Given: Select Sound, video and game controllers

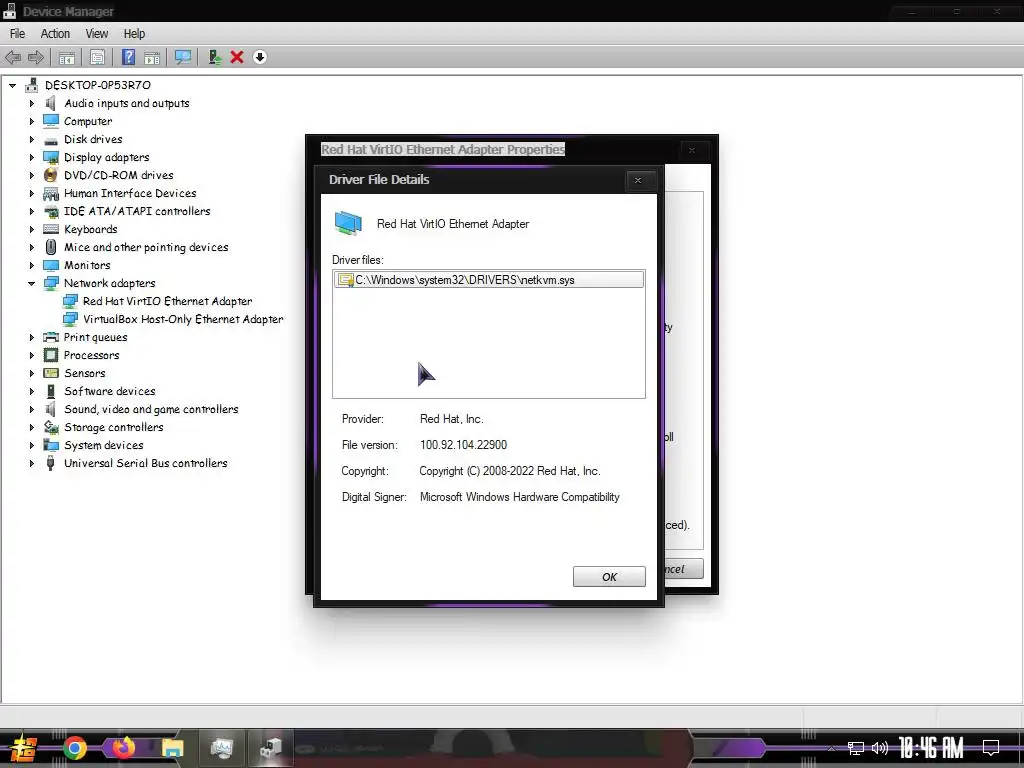Looking at the screenshot, I should (x=151, y=409).
